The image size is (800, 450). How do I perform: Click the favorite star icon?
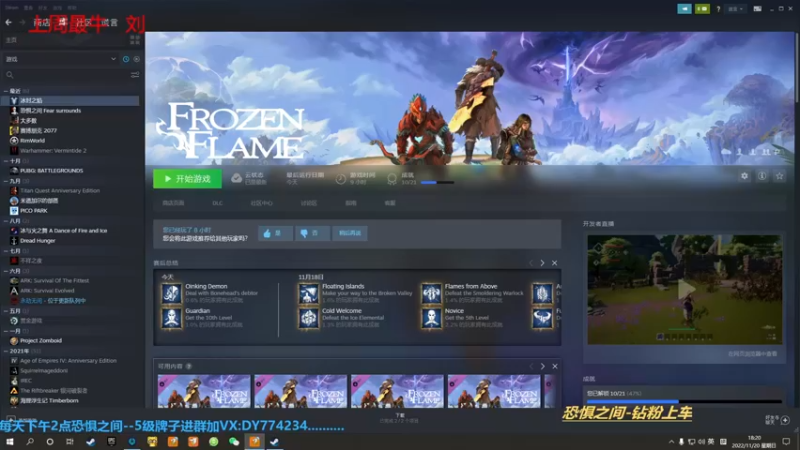coord(779,176)
